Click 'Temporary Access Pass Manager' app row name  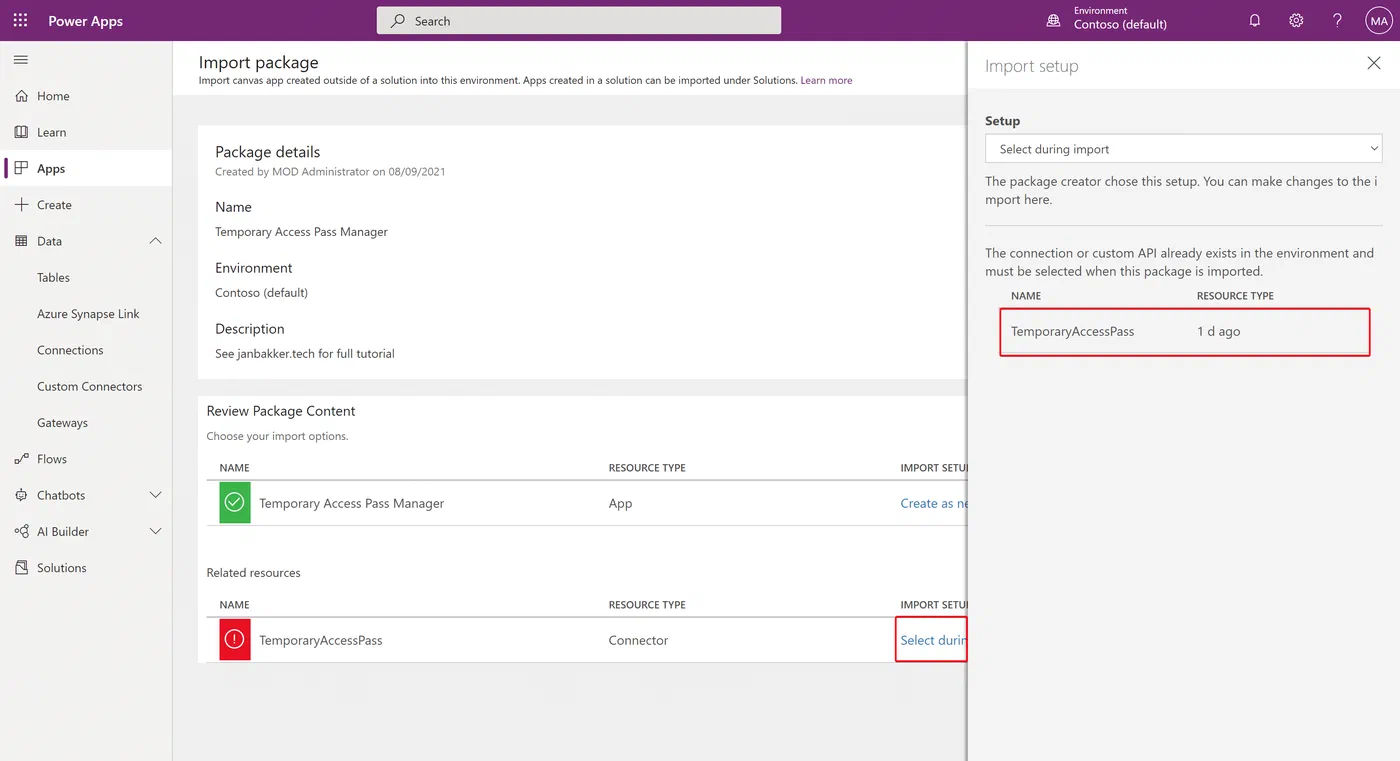(x=351, y=503)
